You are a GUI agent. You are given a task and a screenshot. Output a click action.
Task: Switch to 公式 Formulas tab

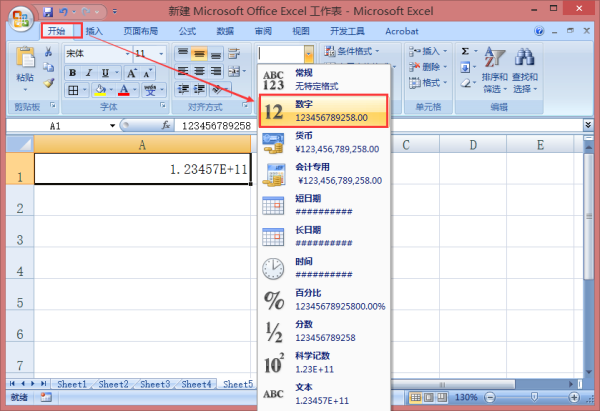click(x=187, y=31)
